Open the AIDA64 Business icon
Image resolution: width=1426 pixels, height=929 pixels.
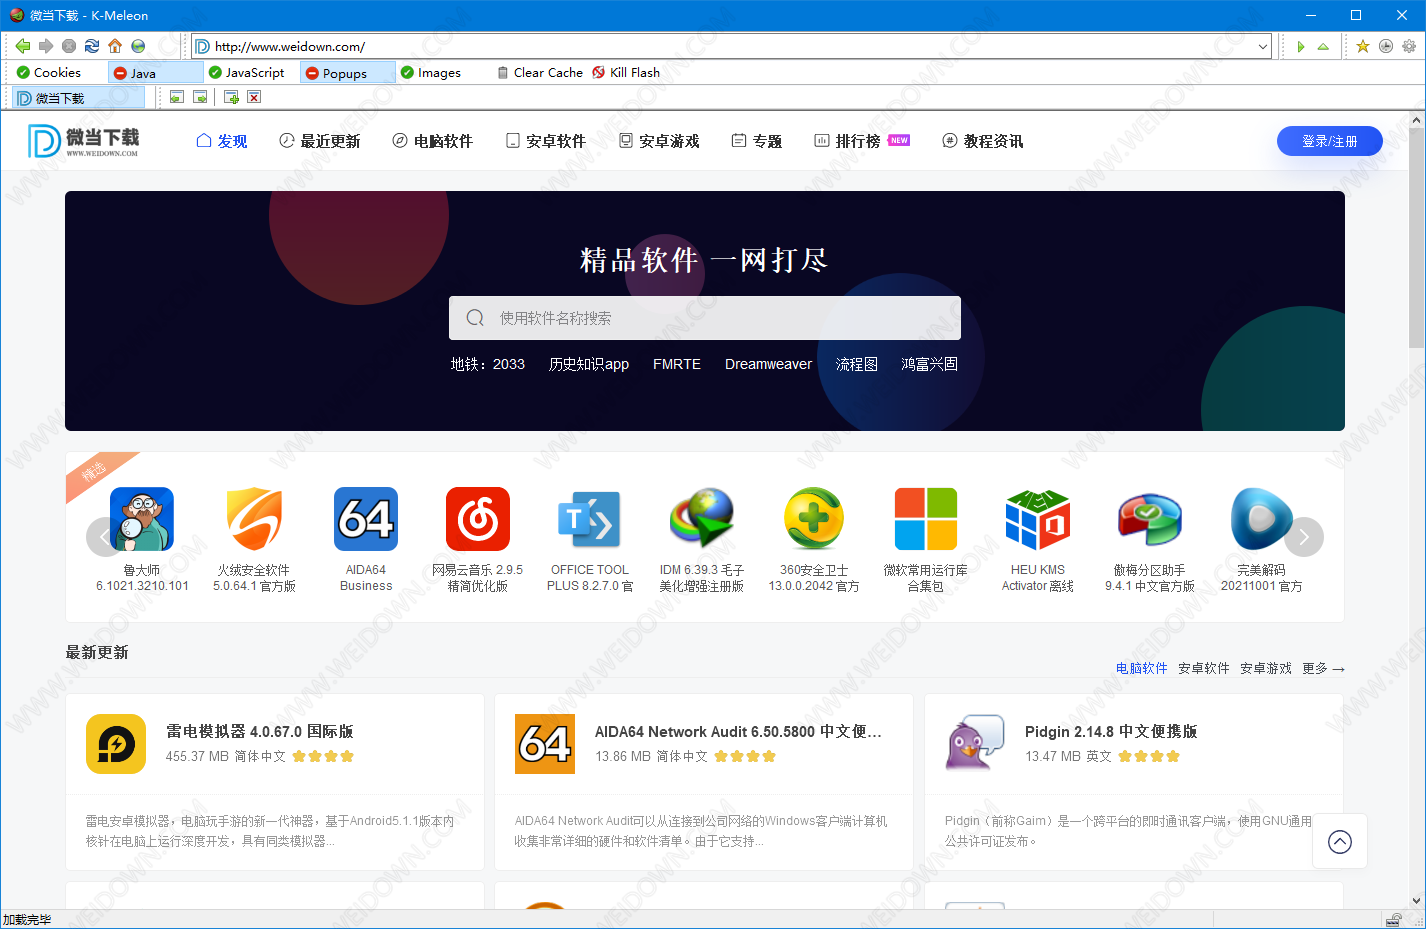coord(366,519)
